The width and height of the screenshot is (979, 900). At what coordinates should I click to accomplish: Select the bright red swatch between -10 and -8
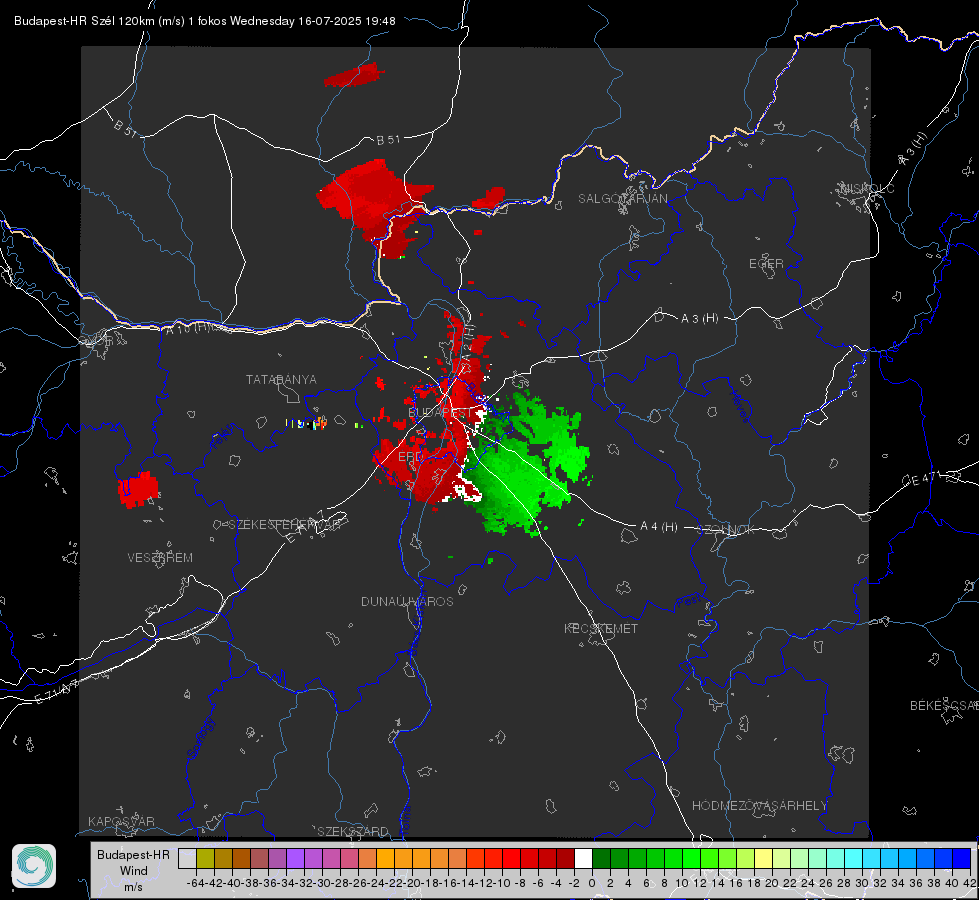tap(511, 859)
